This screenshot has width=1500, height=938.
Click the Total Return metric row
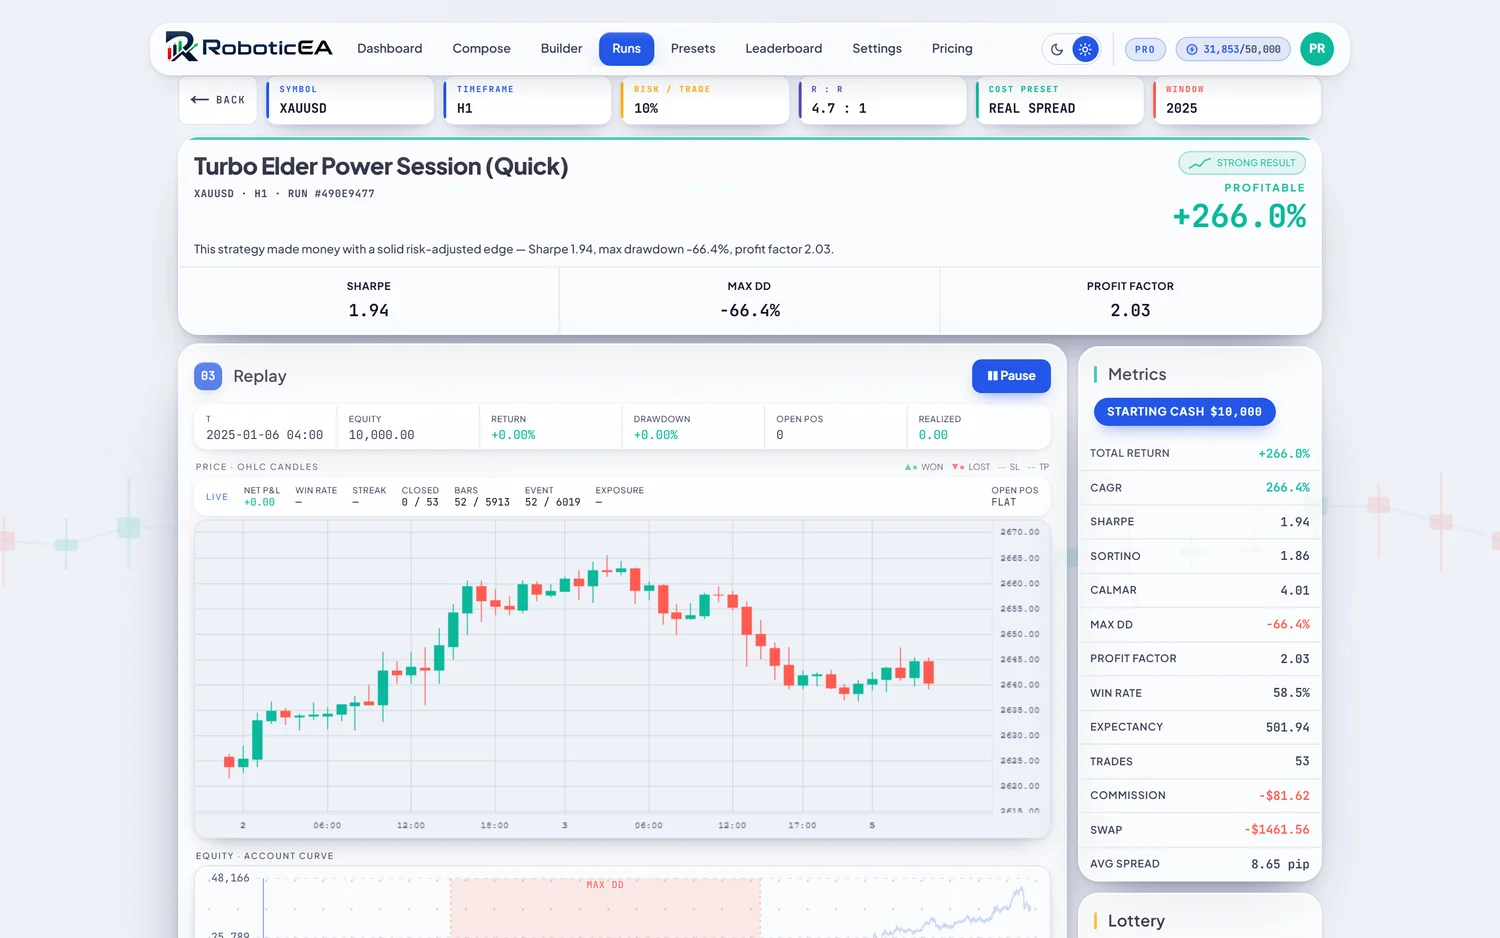(x=1200, y=453)
